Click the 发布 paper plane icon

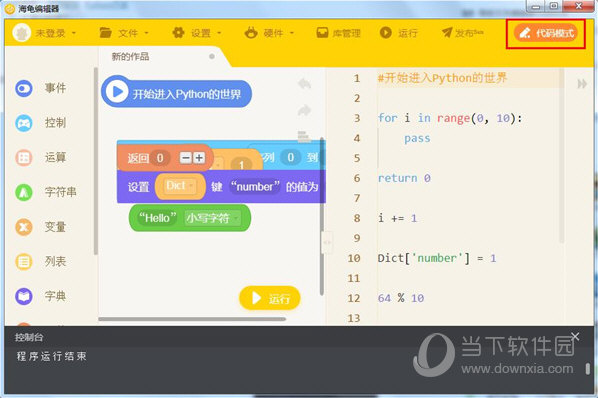coord(447,33)
